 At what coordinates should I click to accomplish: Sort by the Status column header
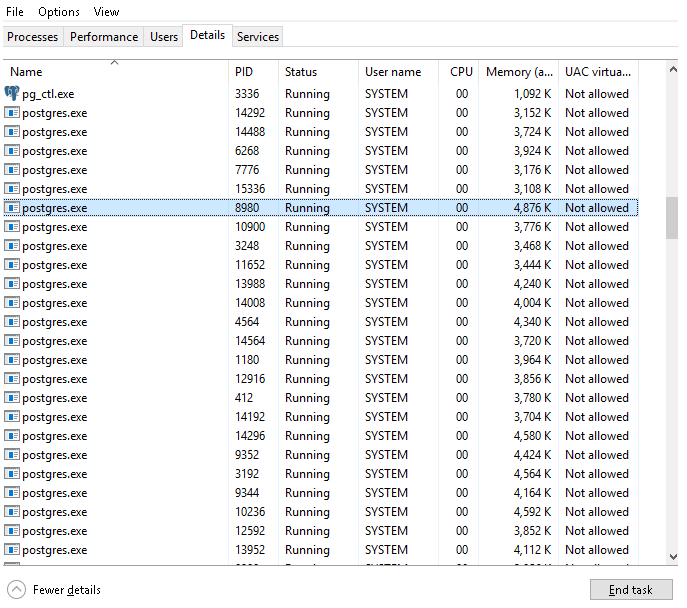tap(319, 71)
